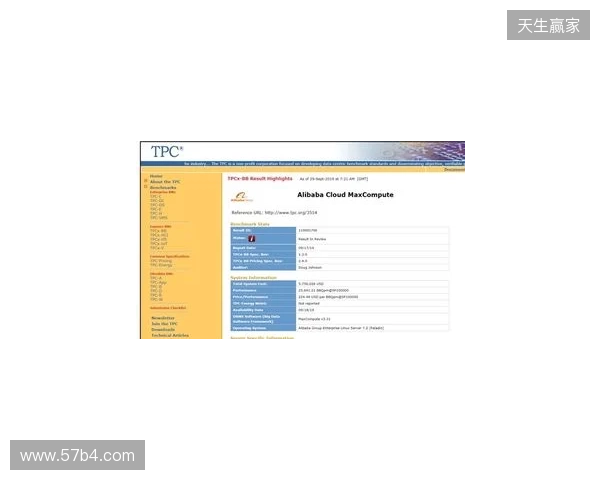Click the Alibaba Cloud logo image
The width and height of the screenshot is (600, 480).
coord(242,197)
